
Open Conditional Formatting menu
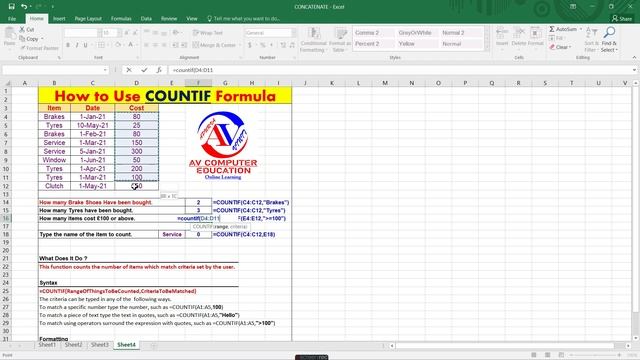pyautogui.click(x=313, y=40)
